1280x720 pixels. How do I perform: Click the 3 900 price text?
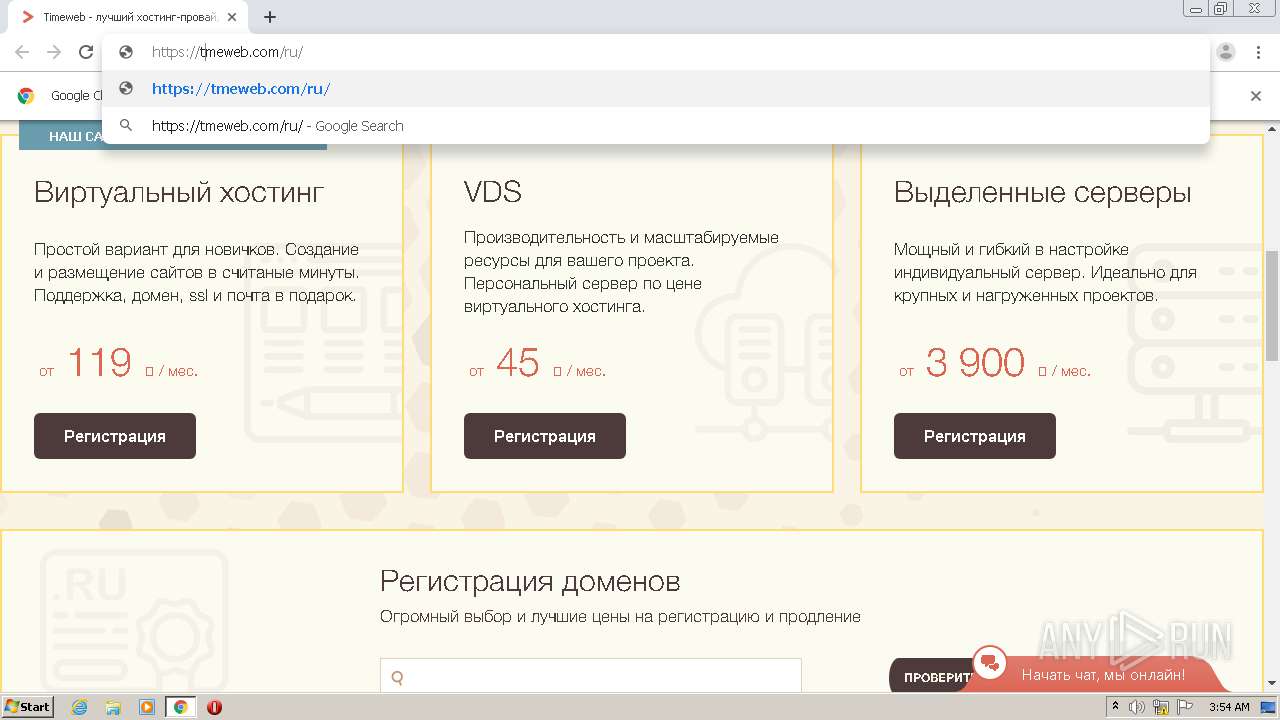point(975,362)
